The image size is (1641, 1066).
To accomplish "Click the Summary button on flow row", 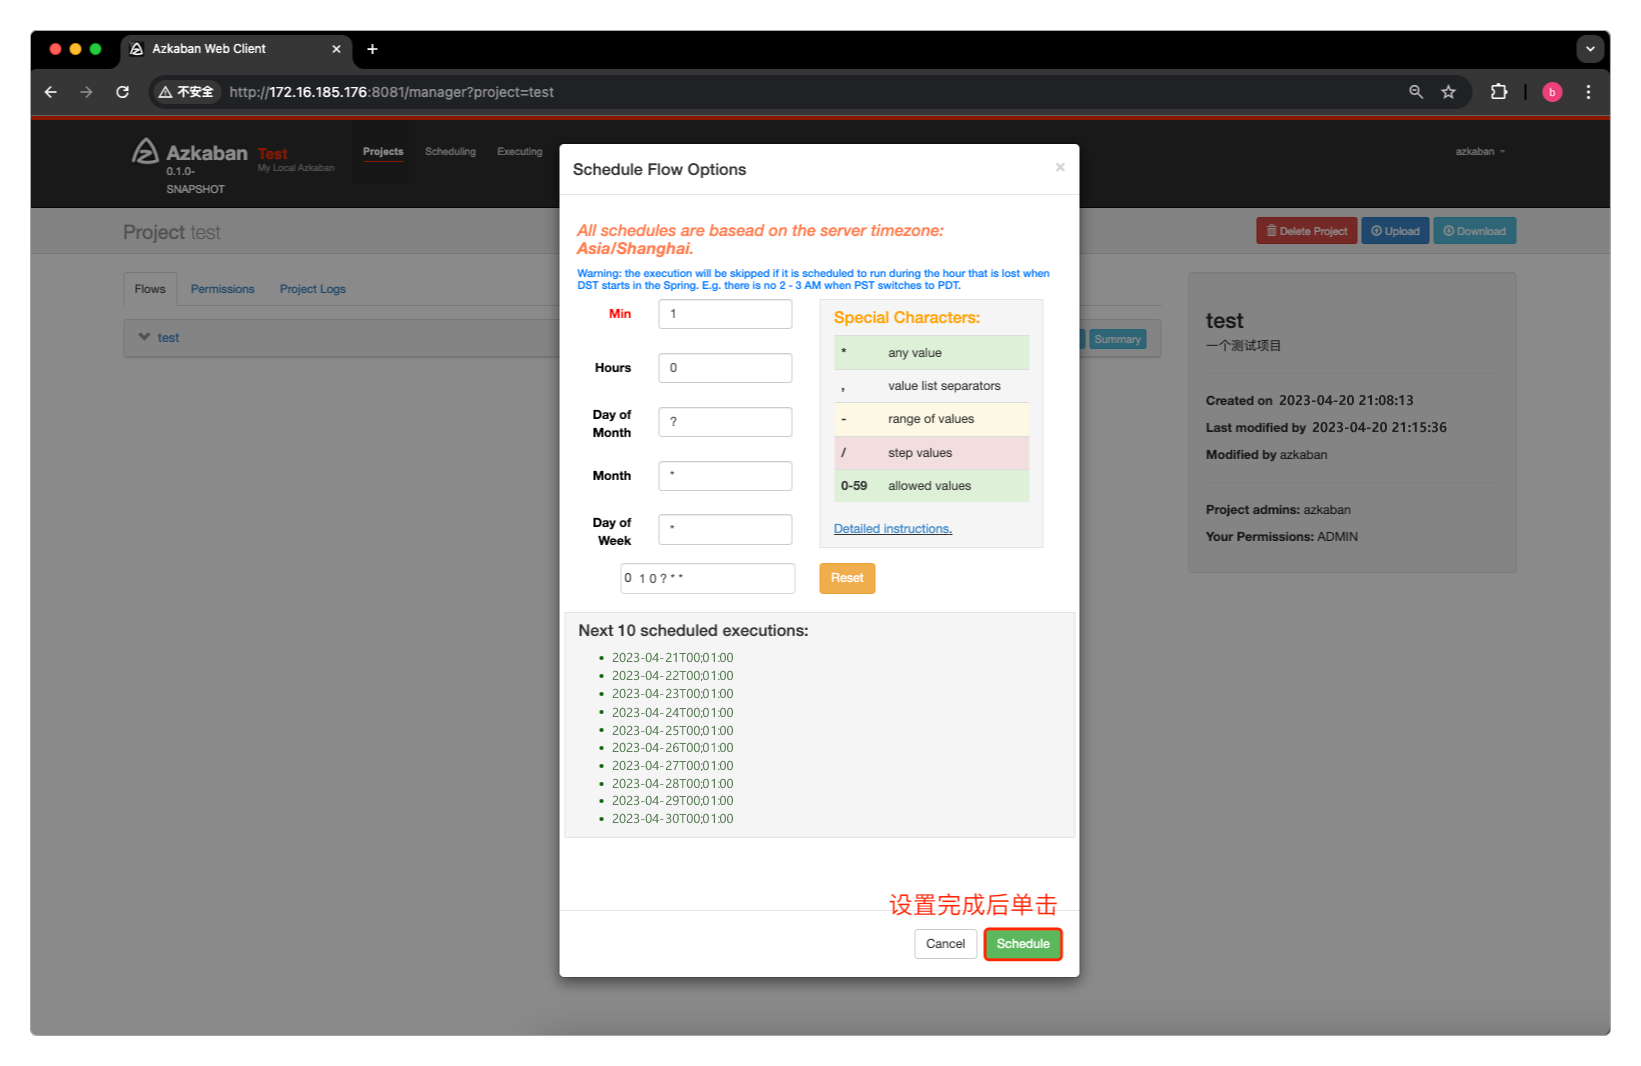I will 1117,339.
